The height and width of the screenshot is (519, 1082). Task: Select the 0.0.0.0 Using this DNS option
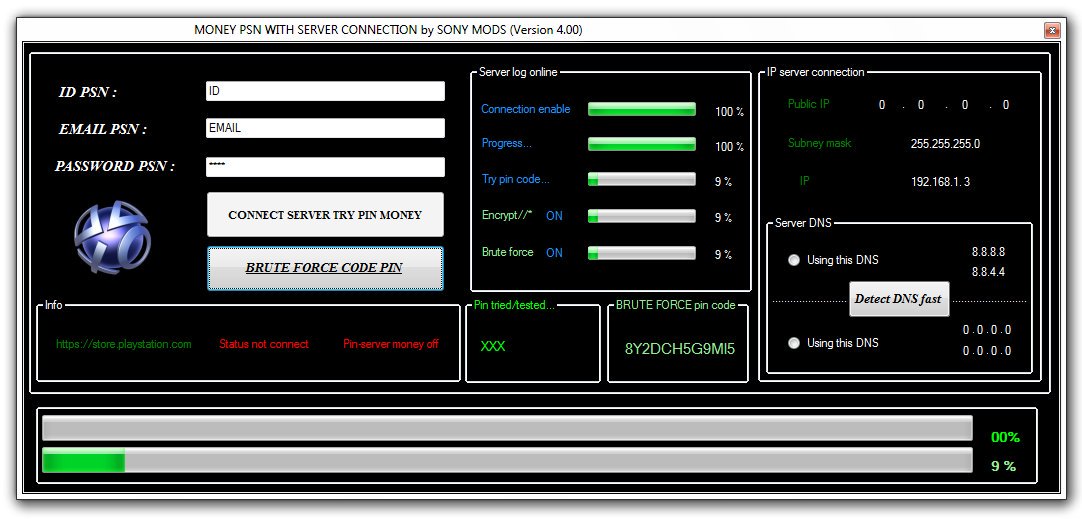[794, 343]
